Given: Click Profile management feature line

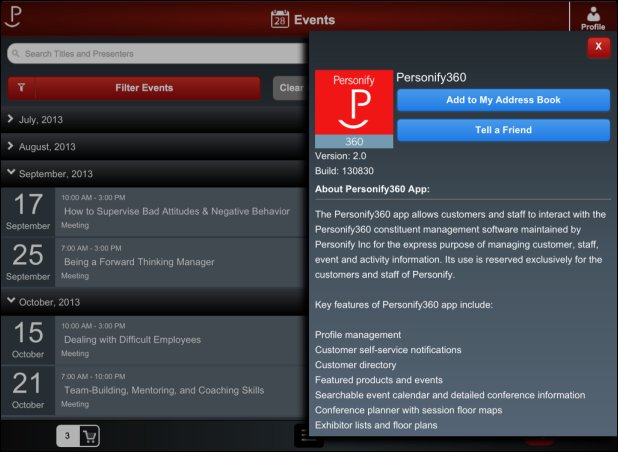Looking at the screenshot, I should 358,335.
